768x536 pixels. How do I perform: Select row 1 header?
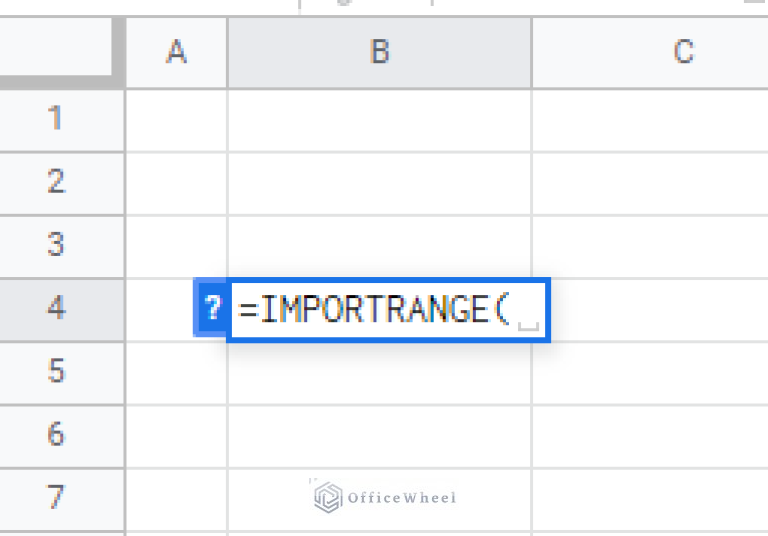tap(56, 119)
